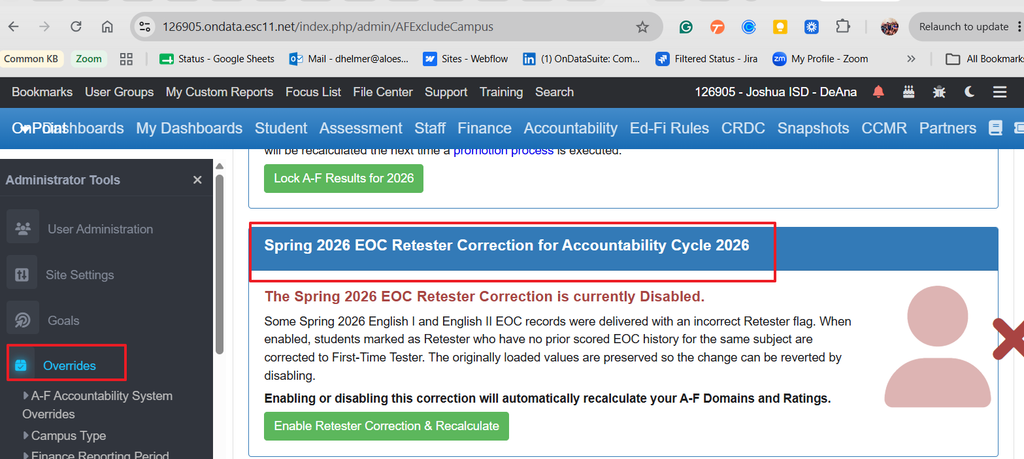Open User Administration icon in sidebar
Viewport: 1024px width, 459px height.
point(23,229)
